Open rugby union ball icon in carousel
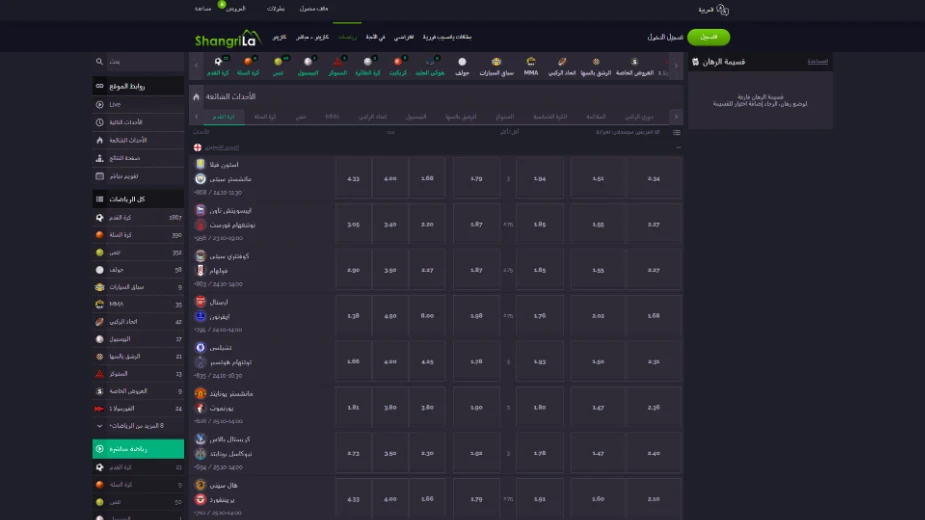 [x=562, y=61]
